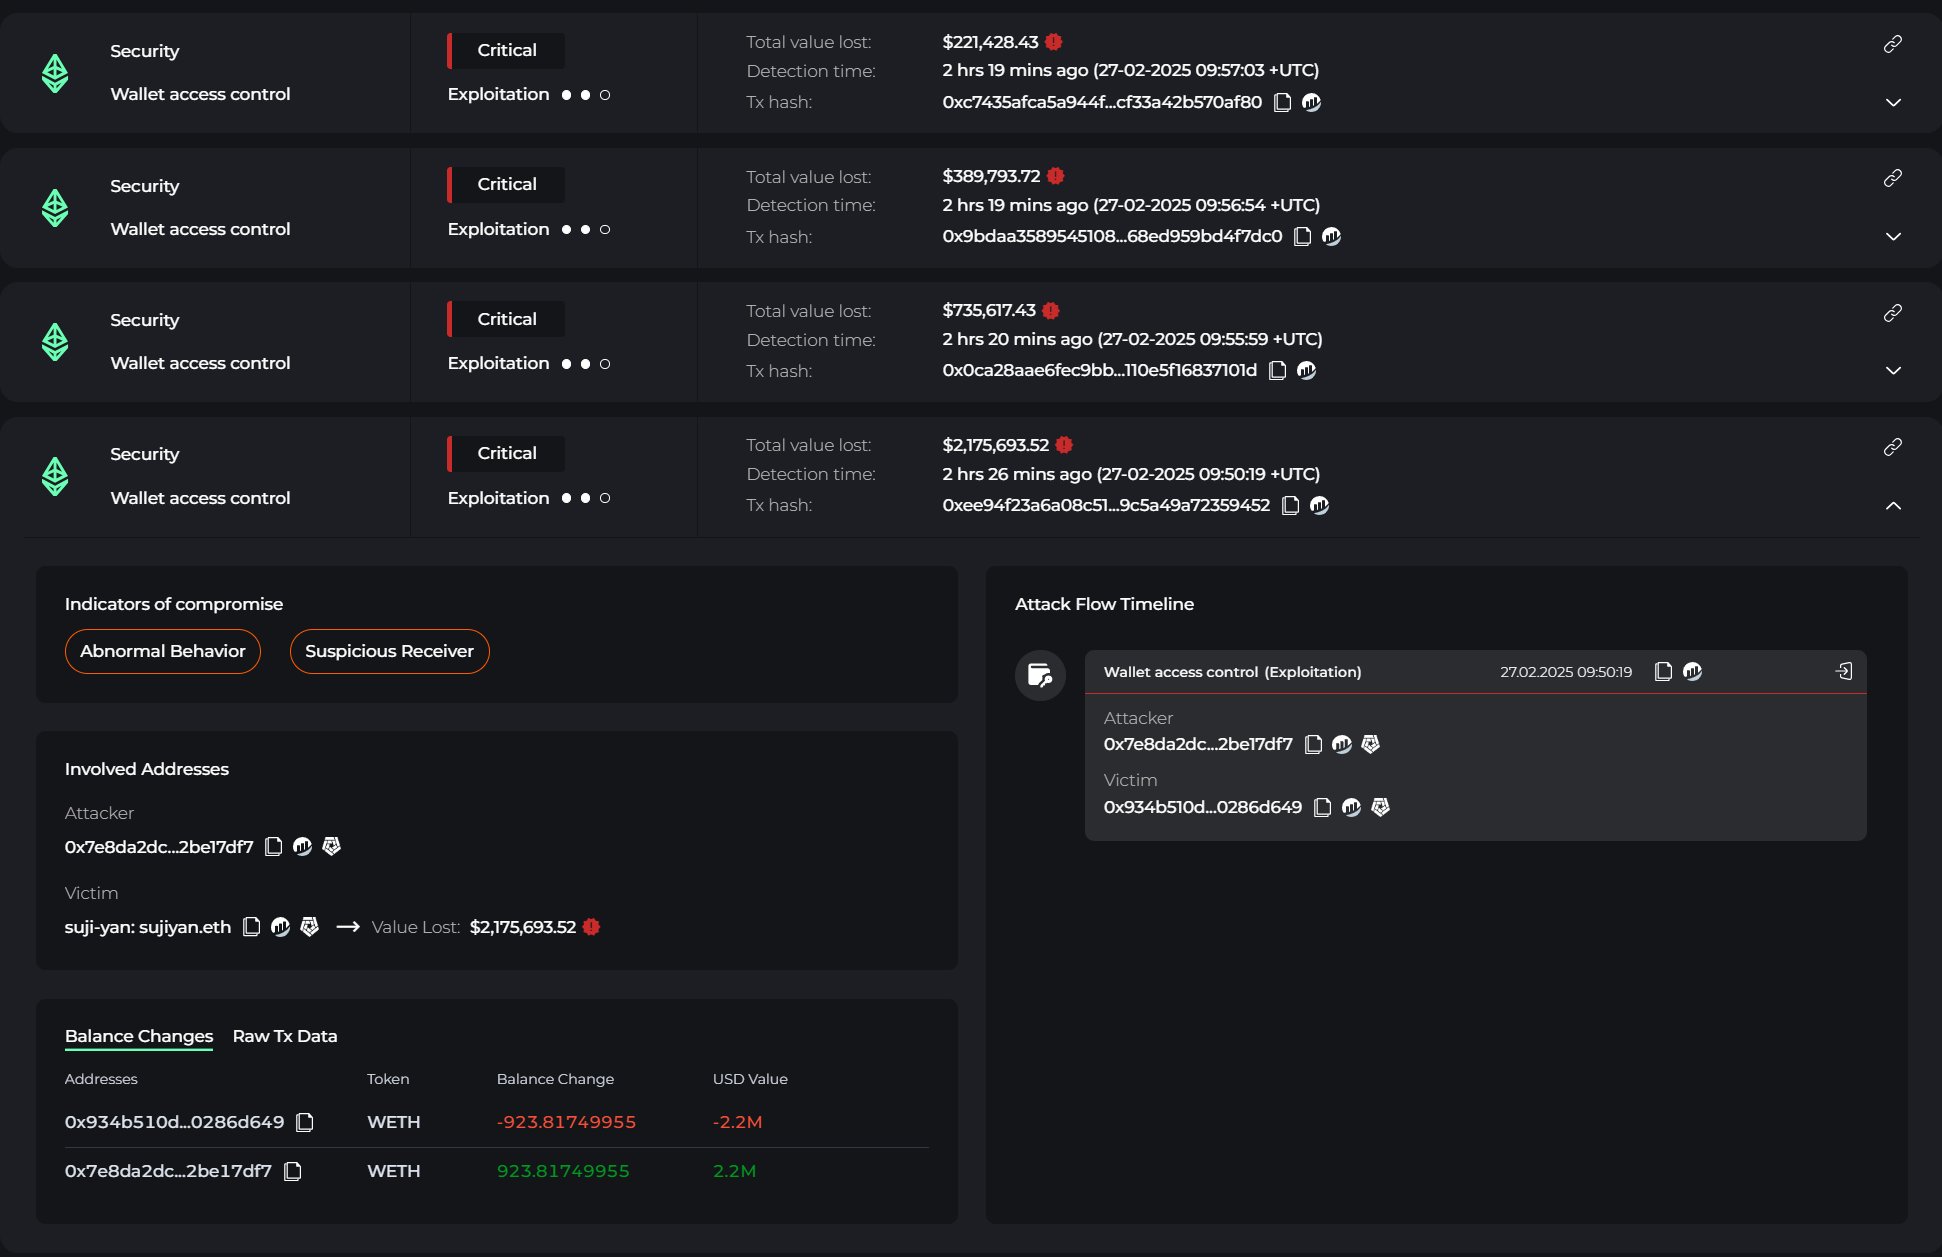Switch to the Raw Tx Data tab
The image size is (1942, 1257).
coord(286,1035)
